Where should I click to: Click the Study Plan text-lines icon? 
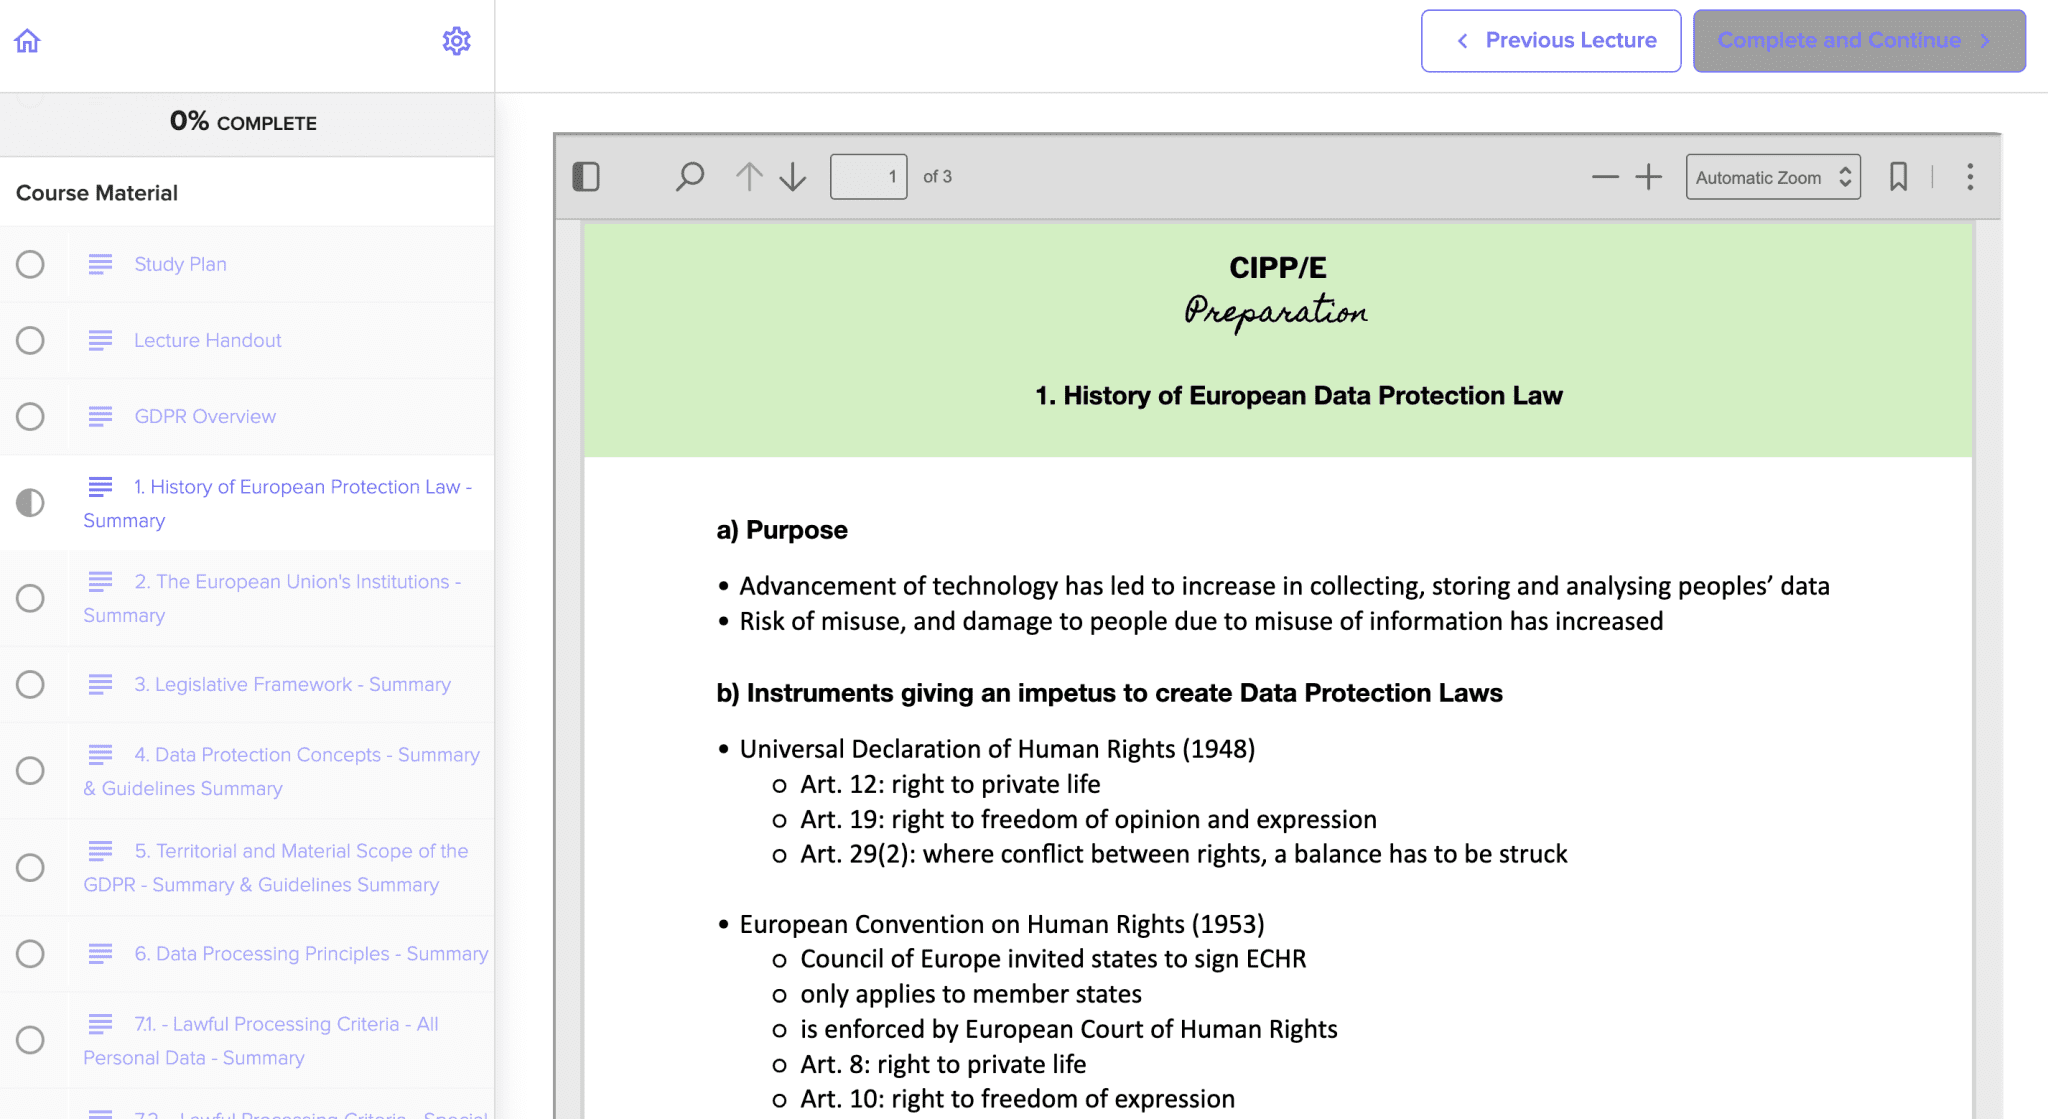[x=100, y=264]
